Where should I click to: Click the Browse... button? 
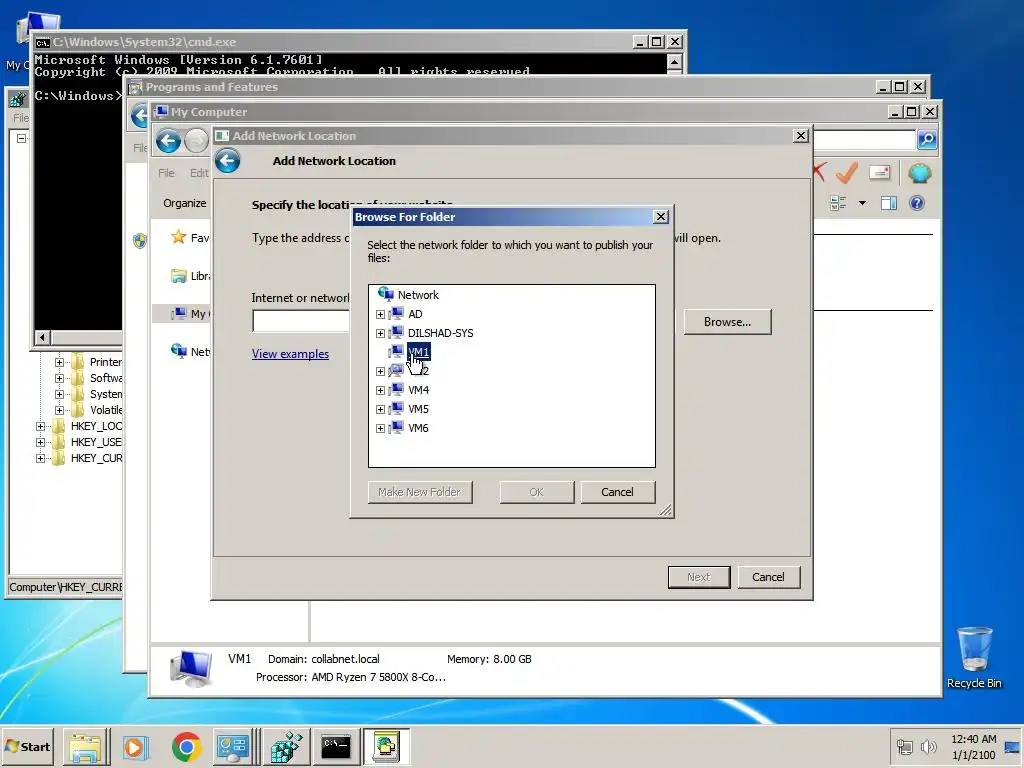727,322
